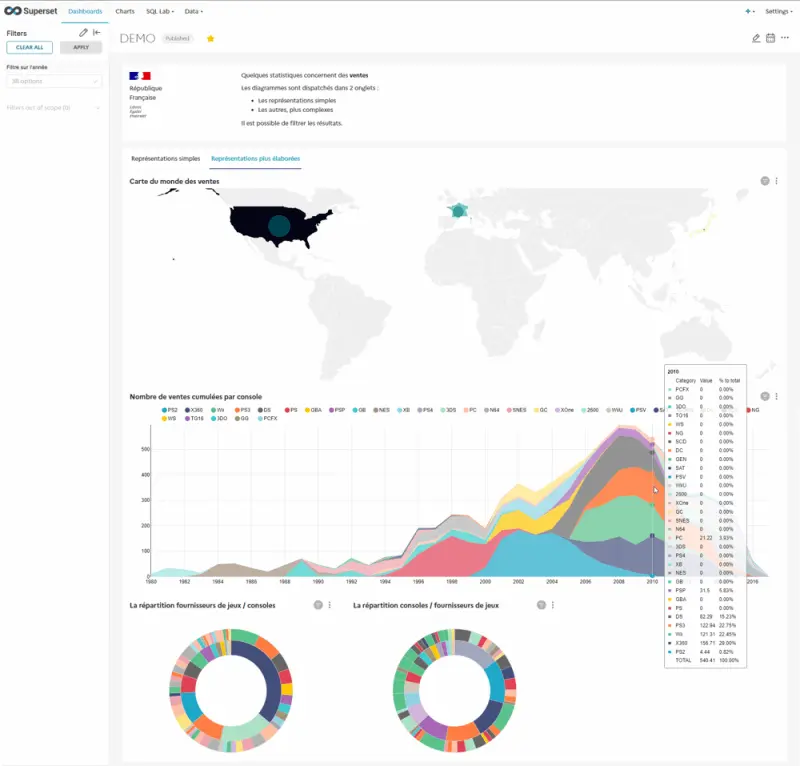The height and width of the screenshot is (766, 800).
Task: Open the plus (new) dropdown menu
Action: pos(749,11)
